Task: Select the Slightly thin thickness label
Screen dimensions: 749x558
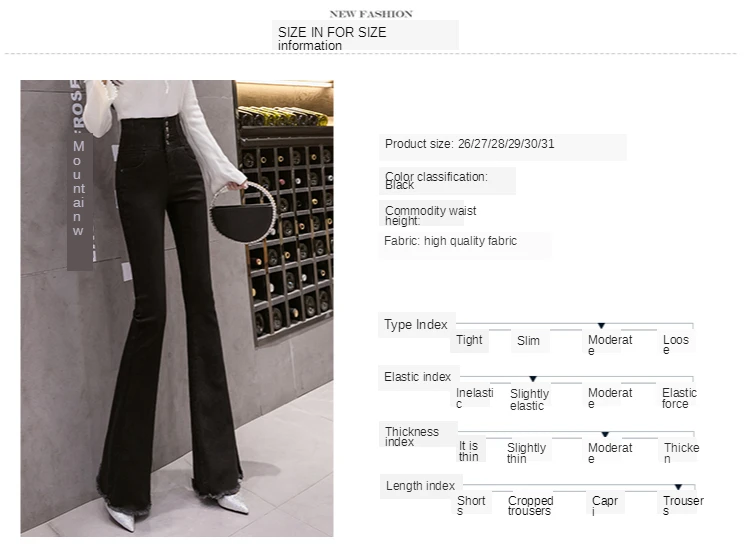Action: (526, 452)
